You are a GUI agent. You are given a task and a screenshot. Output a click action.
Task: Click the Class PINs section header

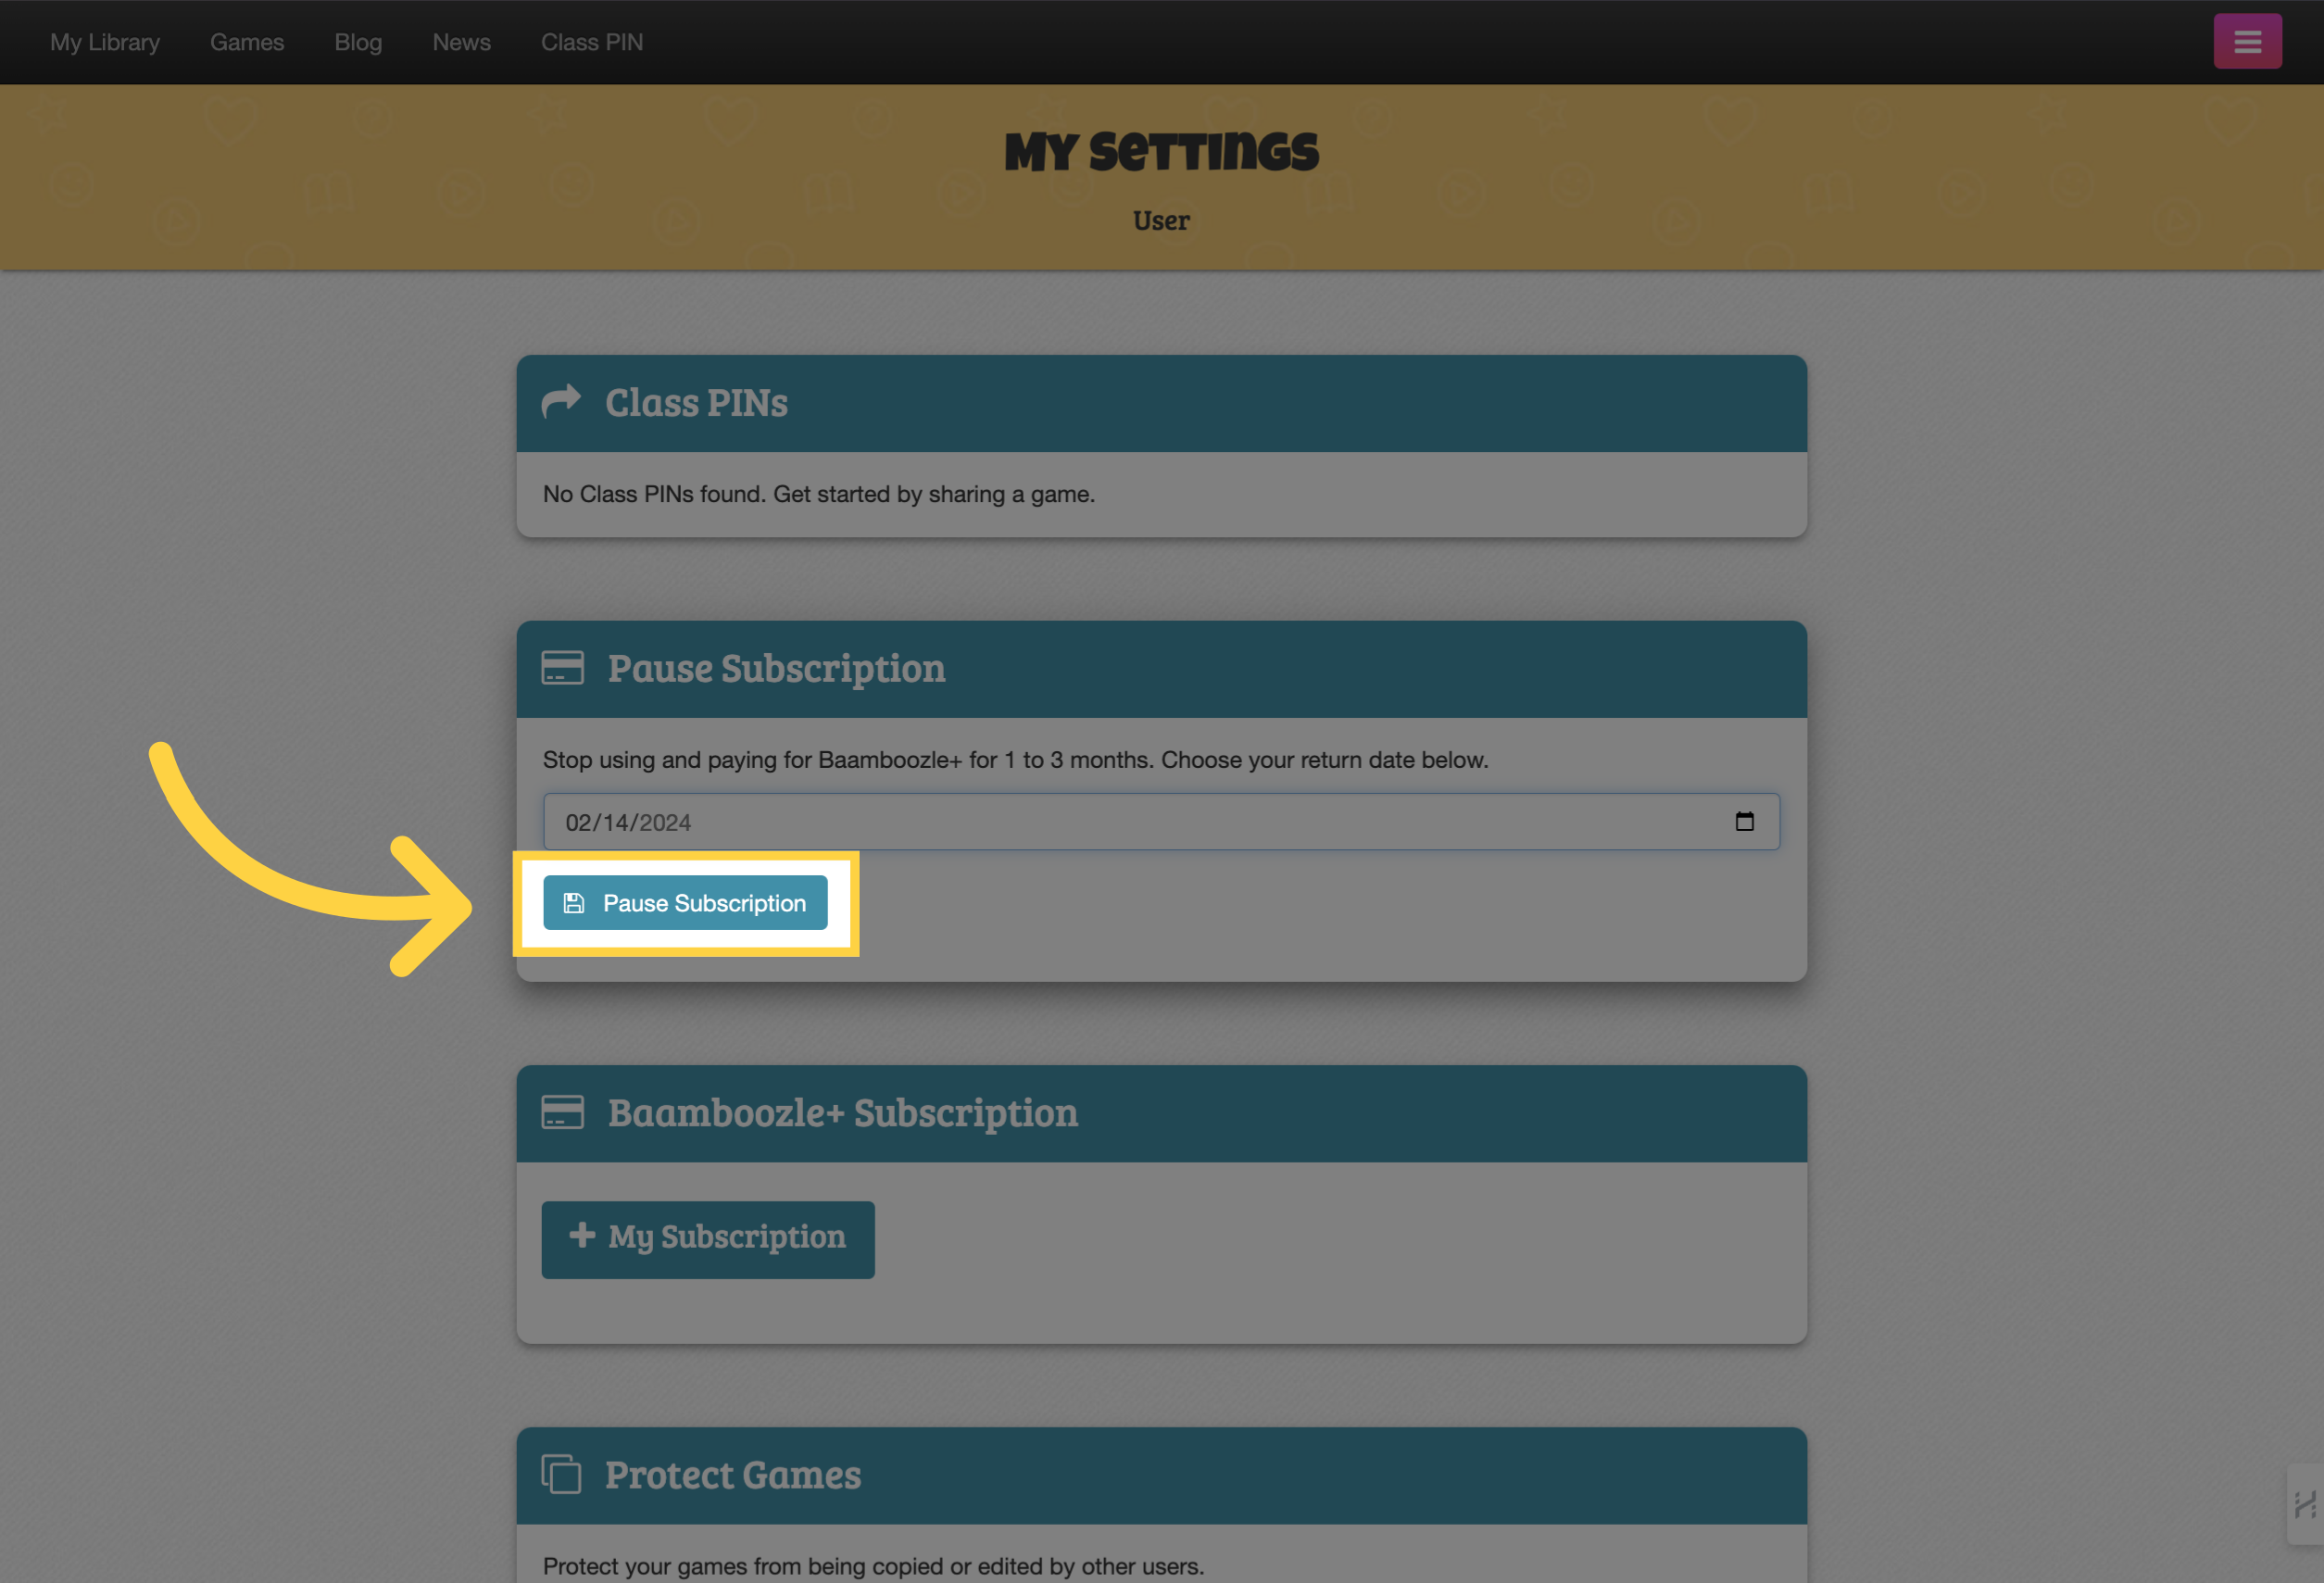[1161, 403]
